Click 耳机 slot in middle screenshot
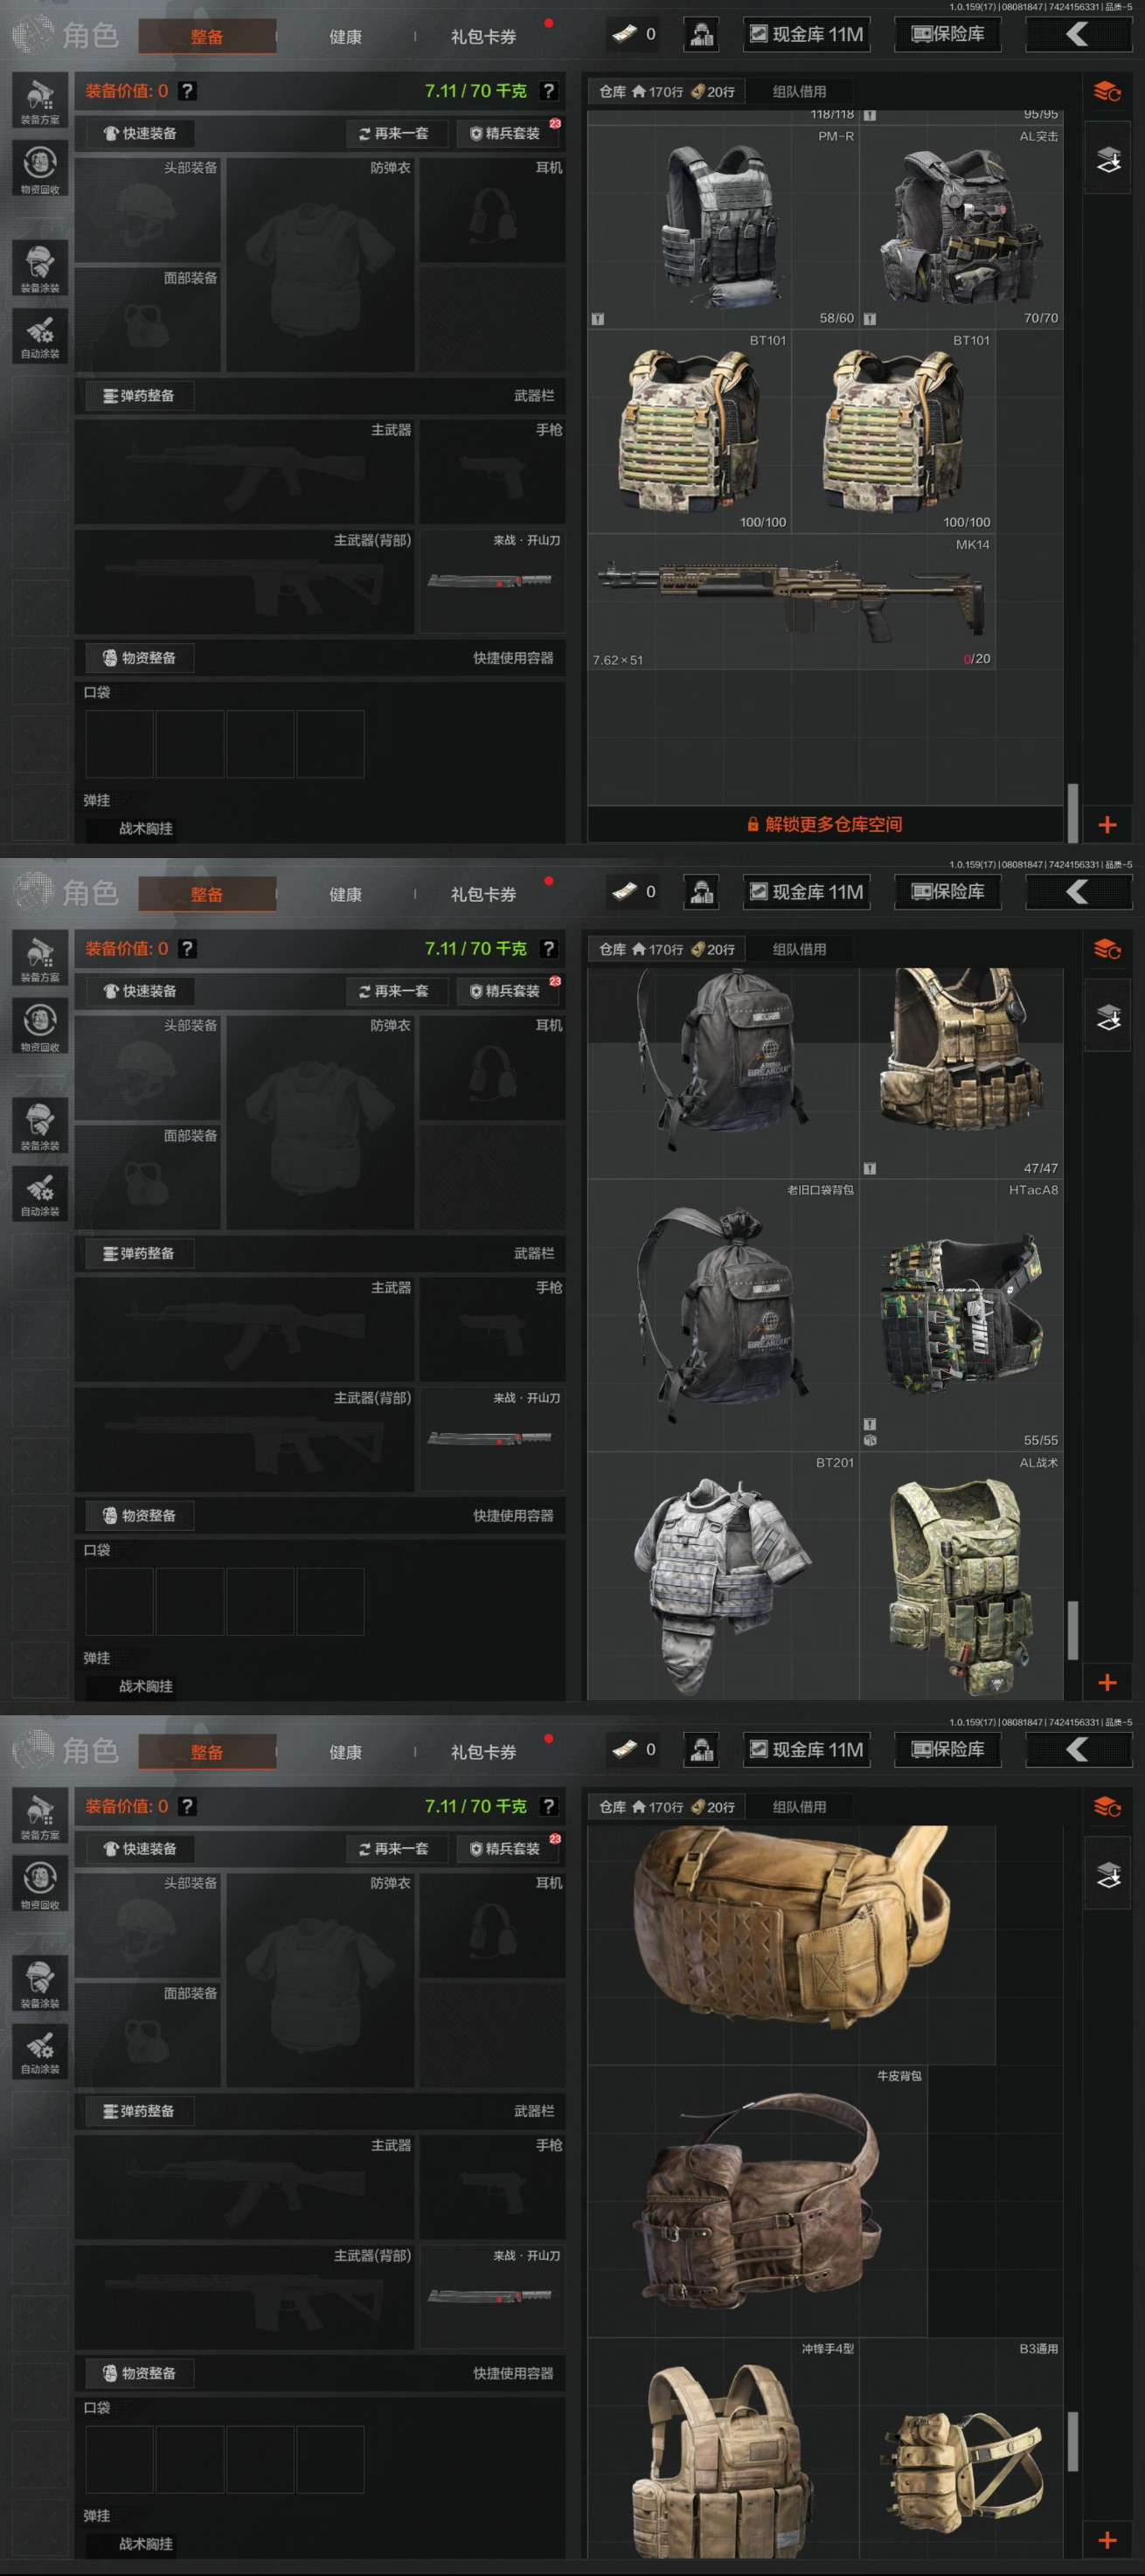 492,1067
